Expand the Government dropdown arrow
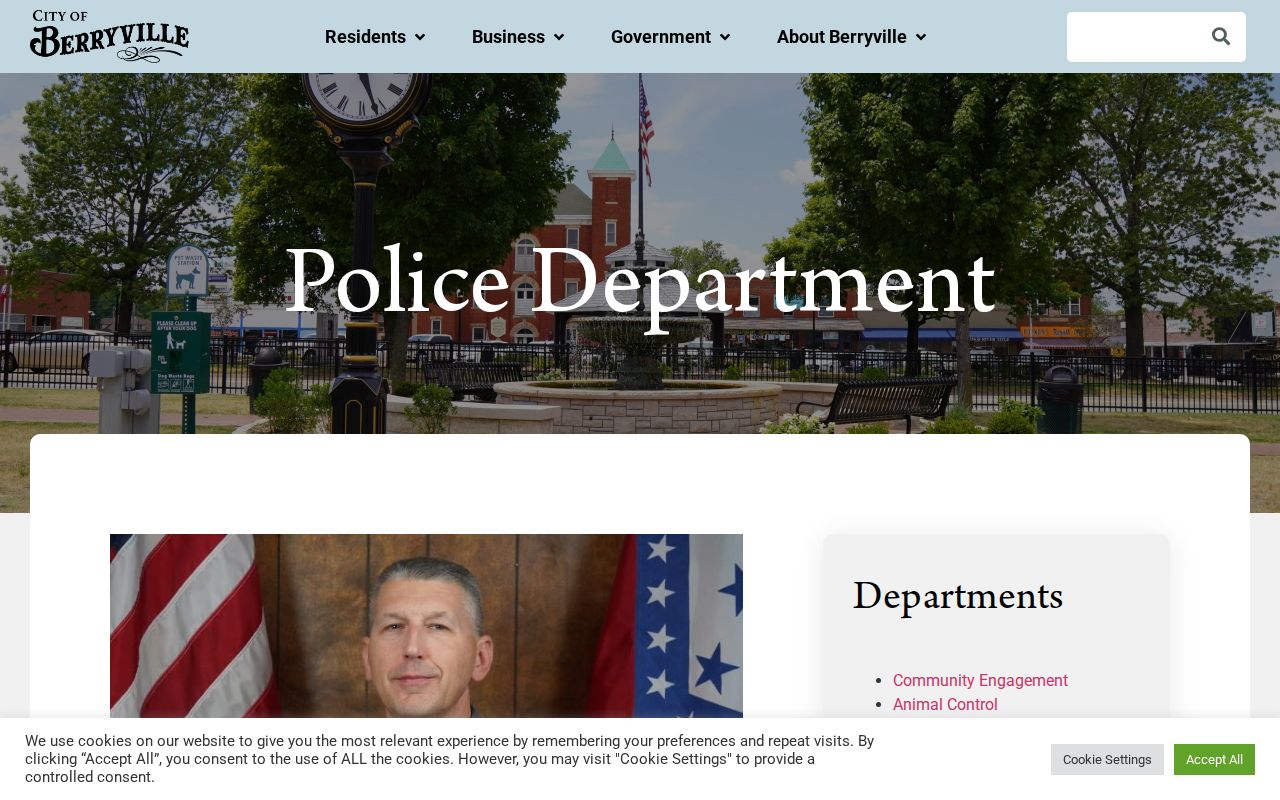Screen dimensions: 1280x800 (x=725, y=37)
